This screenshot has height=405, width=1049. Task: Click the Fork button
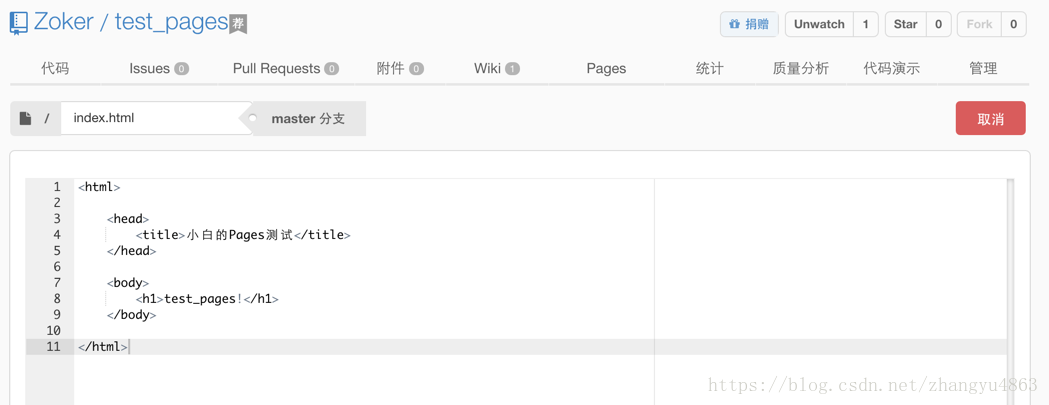pyautogui.click(x=979, y=24)
